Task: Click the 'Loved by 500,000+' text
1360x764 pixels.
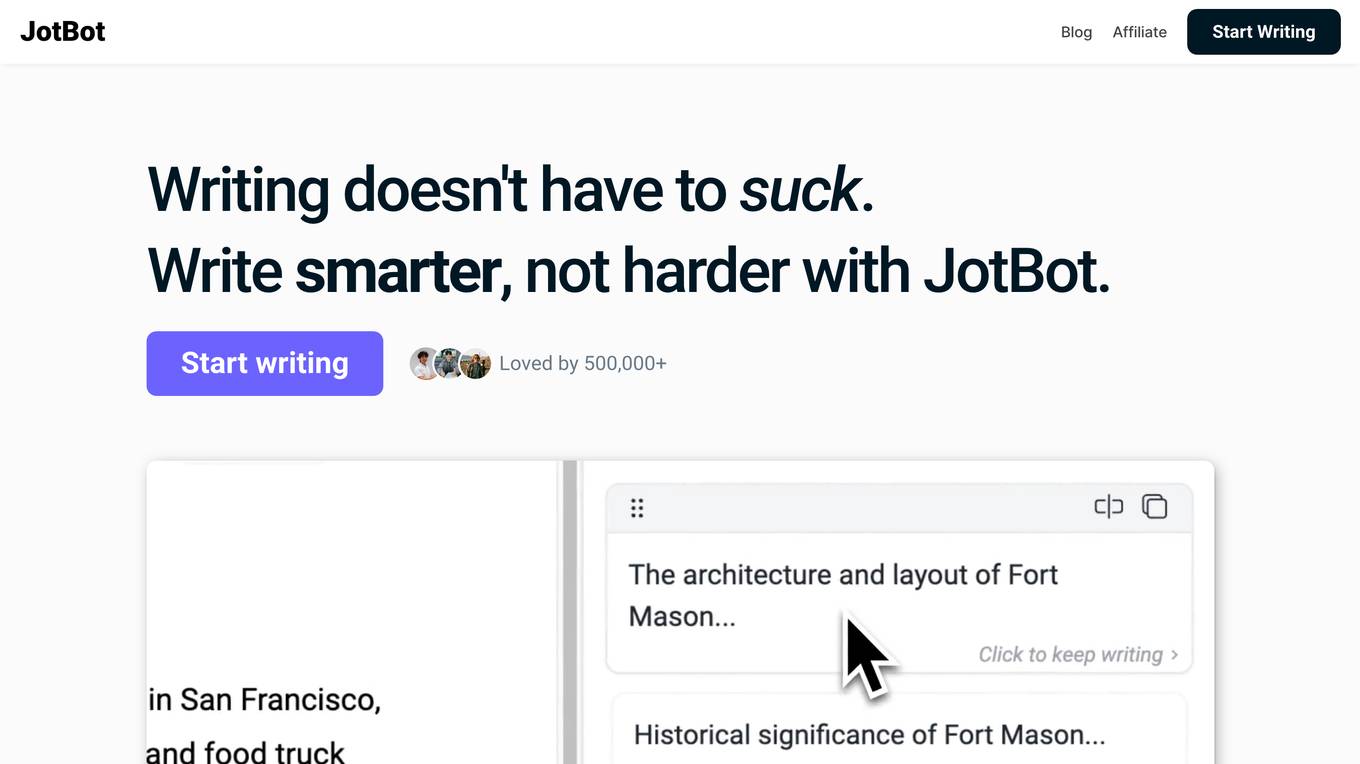Action: click(x=583, y=363)
